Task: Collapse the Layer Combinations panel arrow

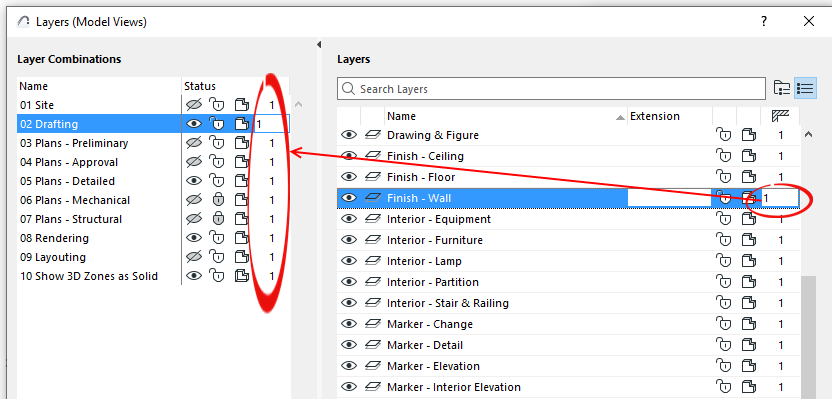Action: (319, 45)
